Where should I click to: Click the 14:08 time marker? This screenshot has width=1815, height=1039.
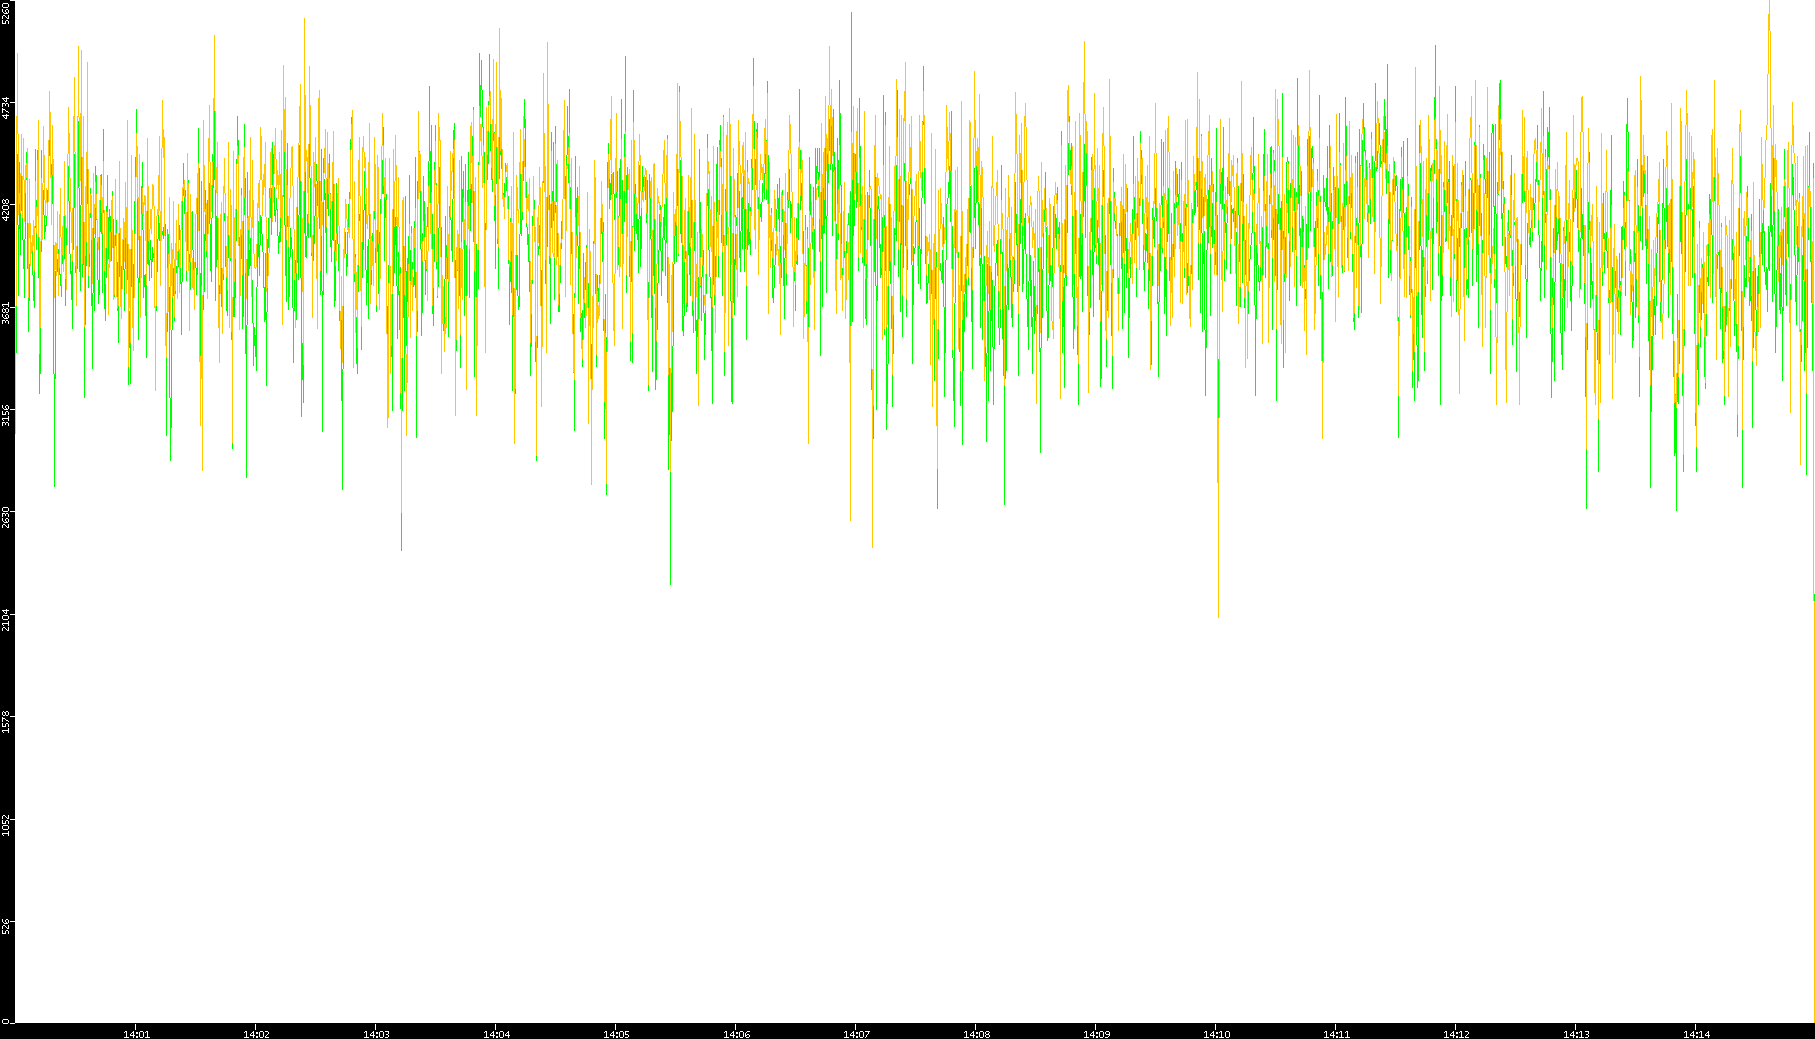[x=976, y=1034]
